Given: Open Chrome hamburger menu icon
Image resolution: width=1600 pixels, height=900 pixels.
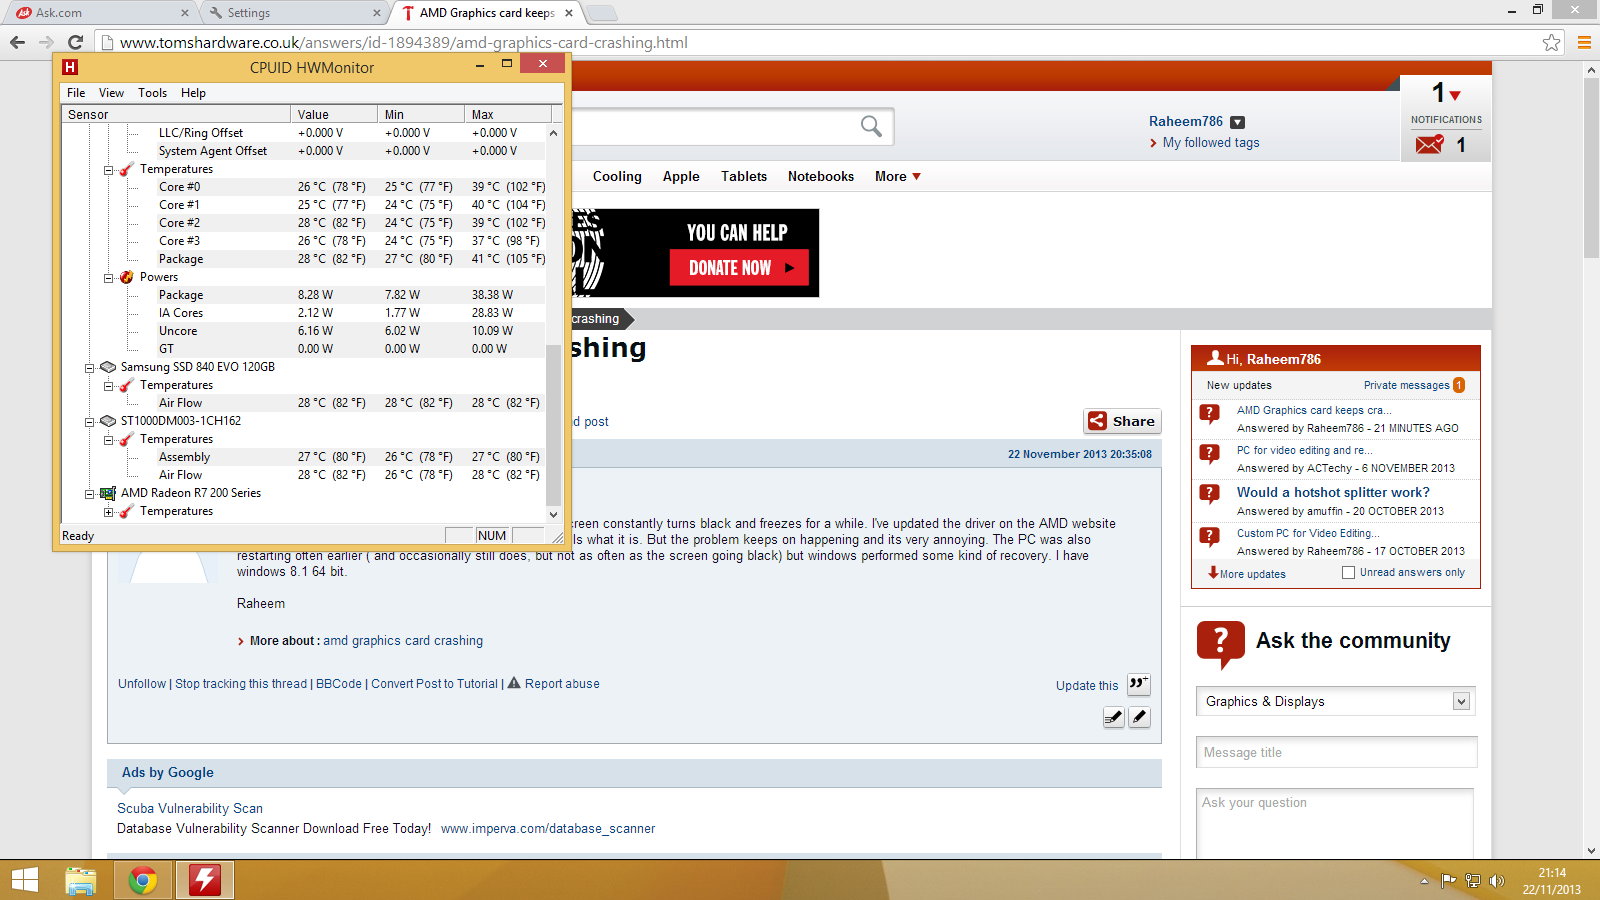Looking at the screenshot, I should (1584, 42).
